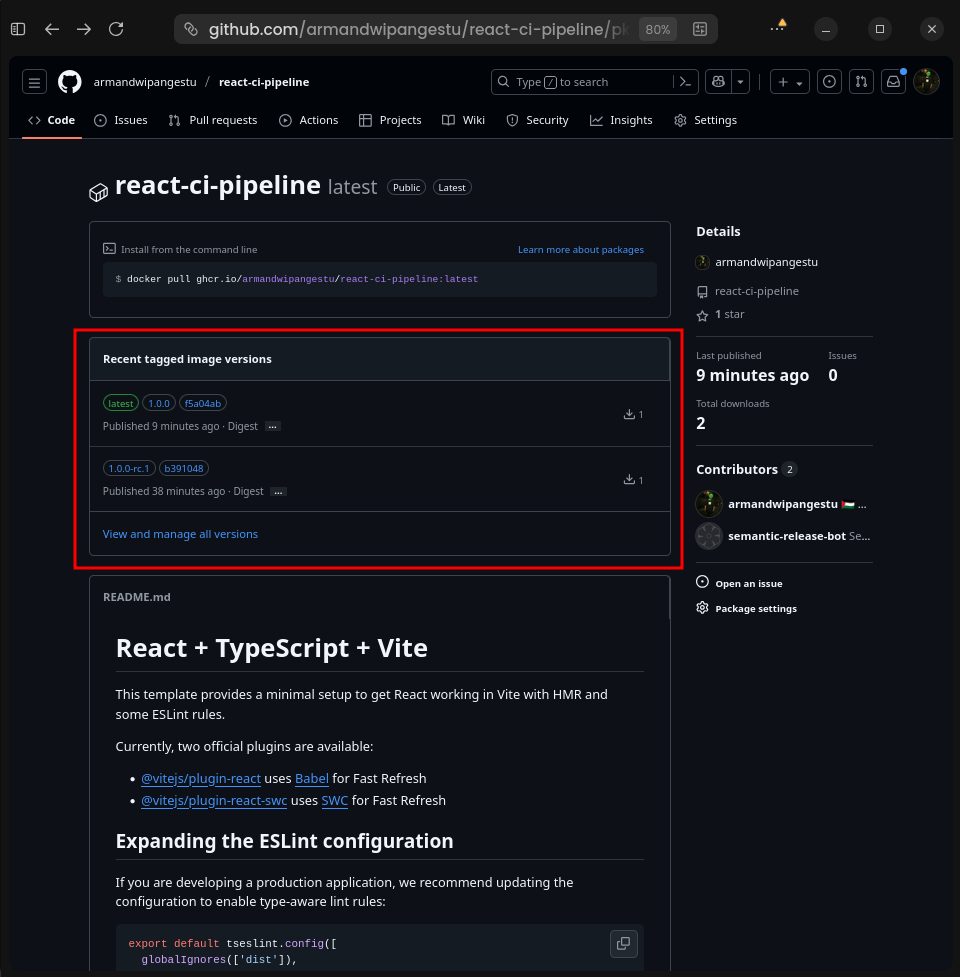Image resolution: width=960 pixels, height=977 pixels.
Task: Click View and manage all versions
Action: point(180,534)
